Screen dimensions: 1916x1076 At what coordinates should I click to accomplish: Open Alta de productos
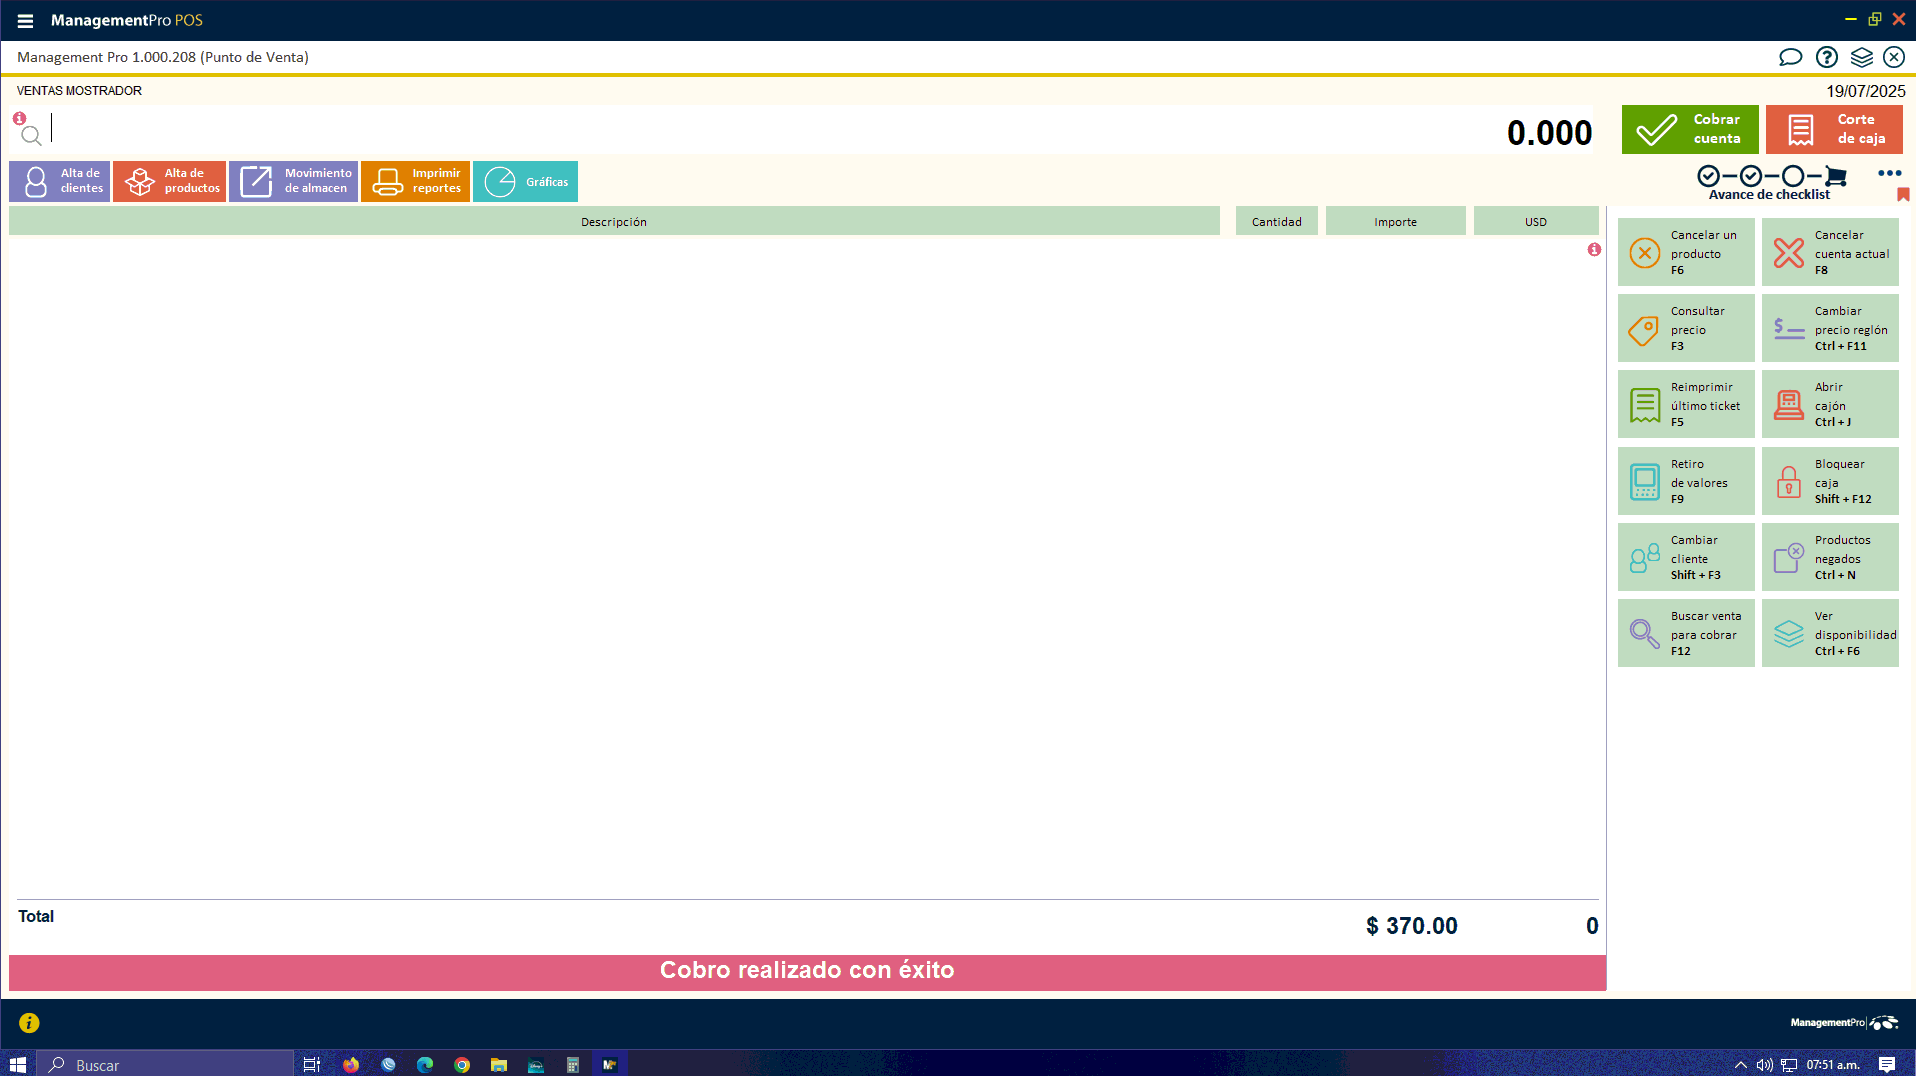click(169, 181)
